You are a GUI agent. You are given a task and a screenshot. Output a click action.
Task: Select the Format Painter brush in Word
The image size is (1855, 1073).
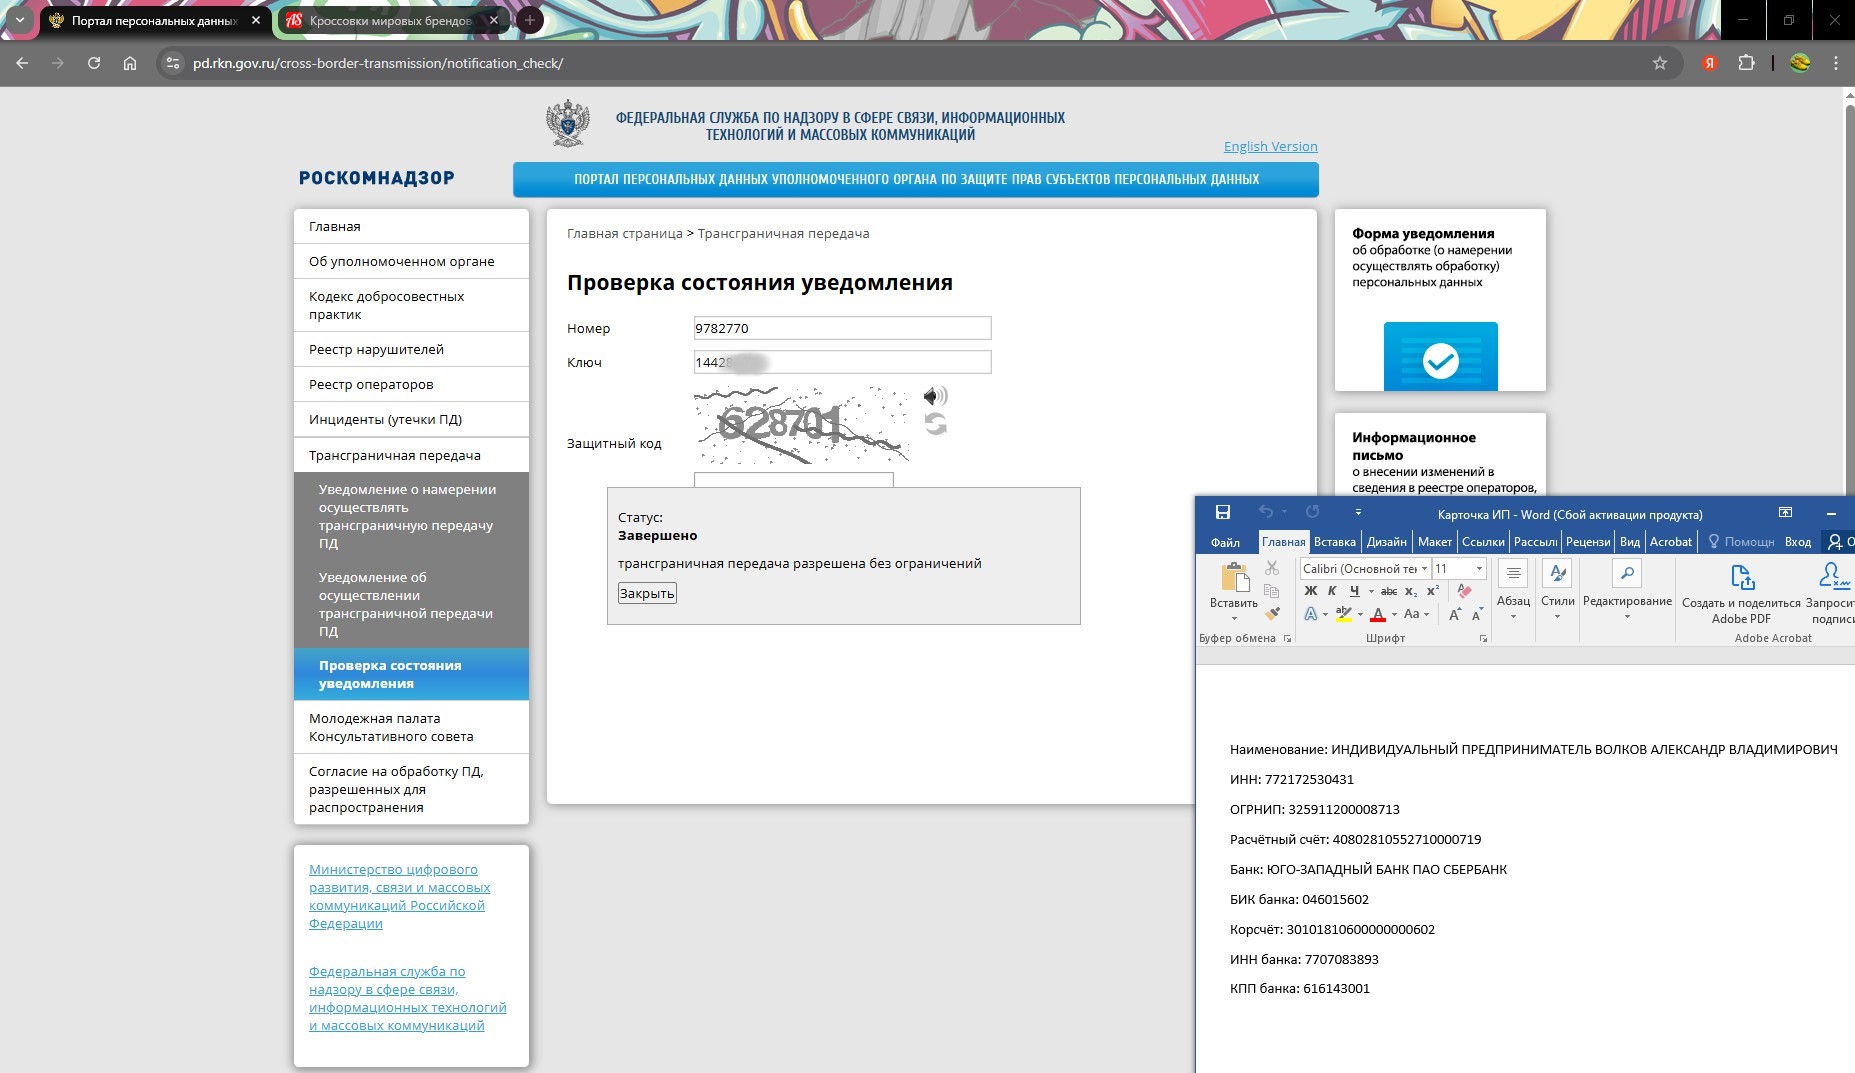[1272, 613]
